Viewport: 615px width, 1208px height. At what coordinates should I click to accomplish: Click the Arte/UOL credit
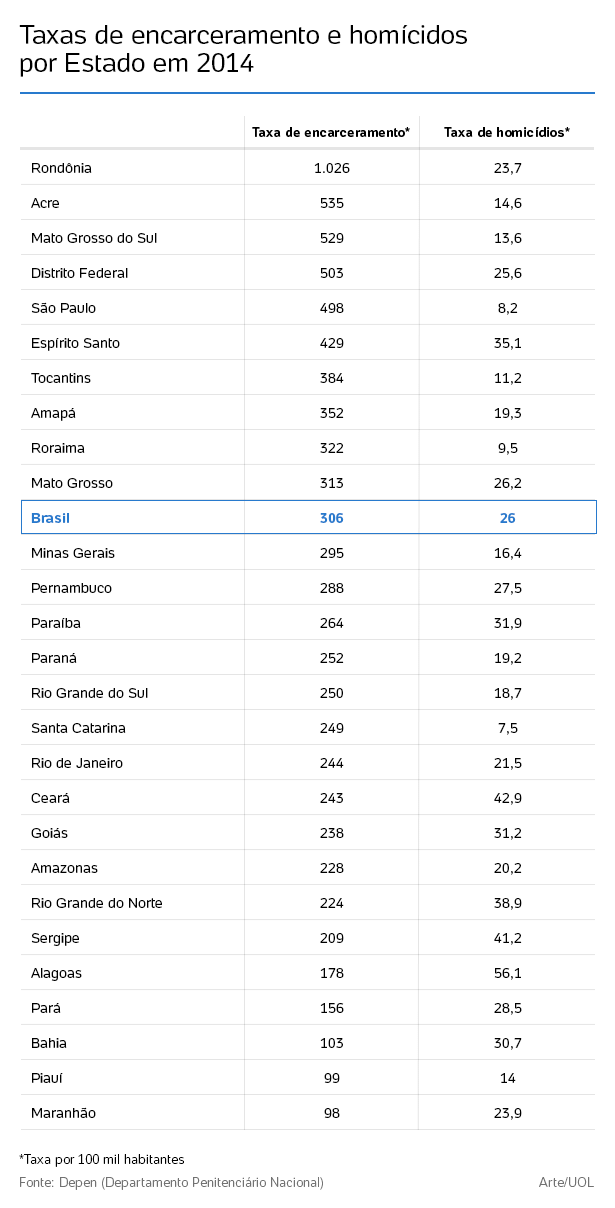click(x=567, y=1183)
